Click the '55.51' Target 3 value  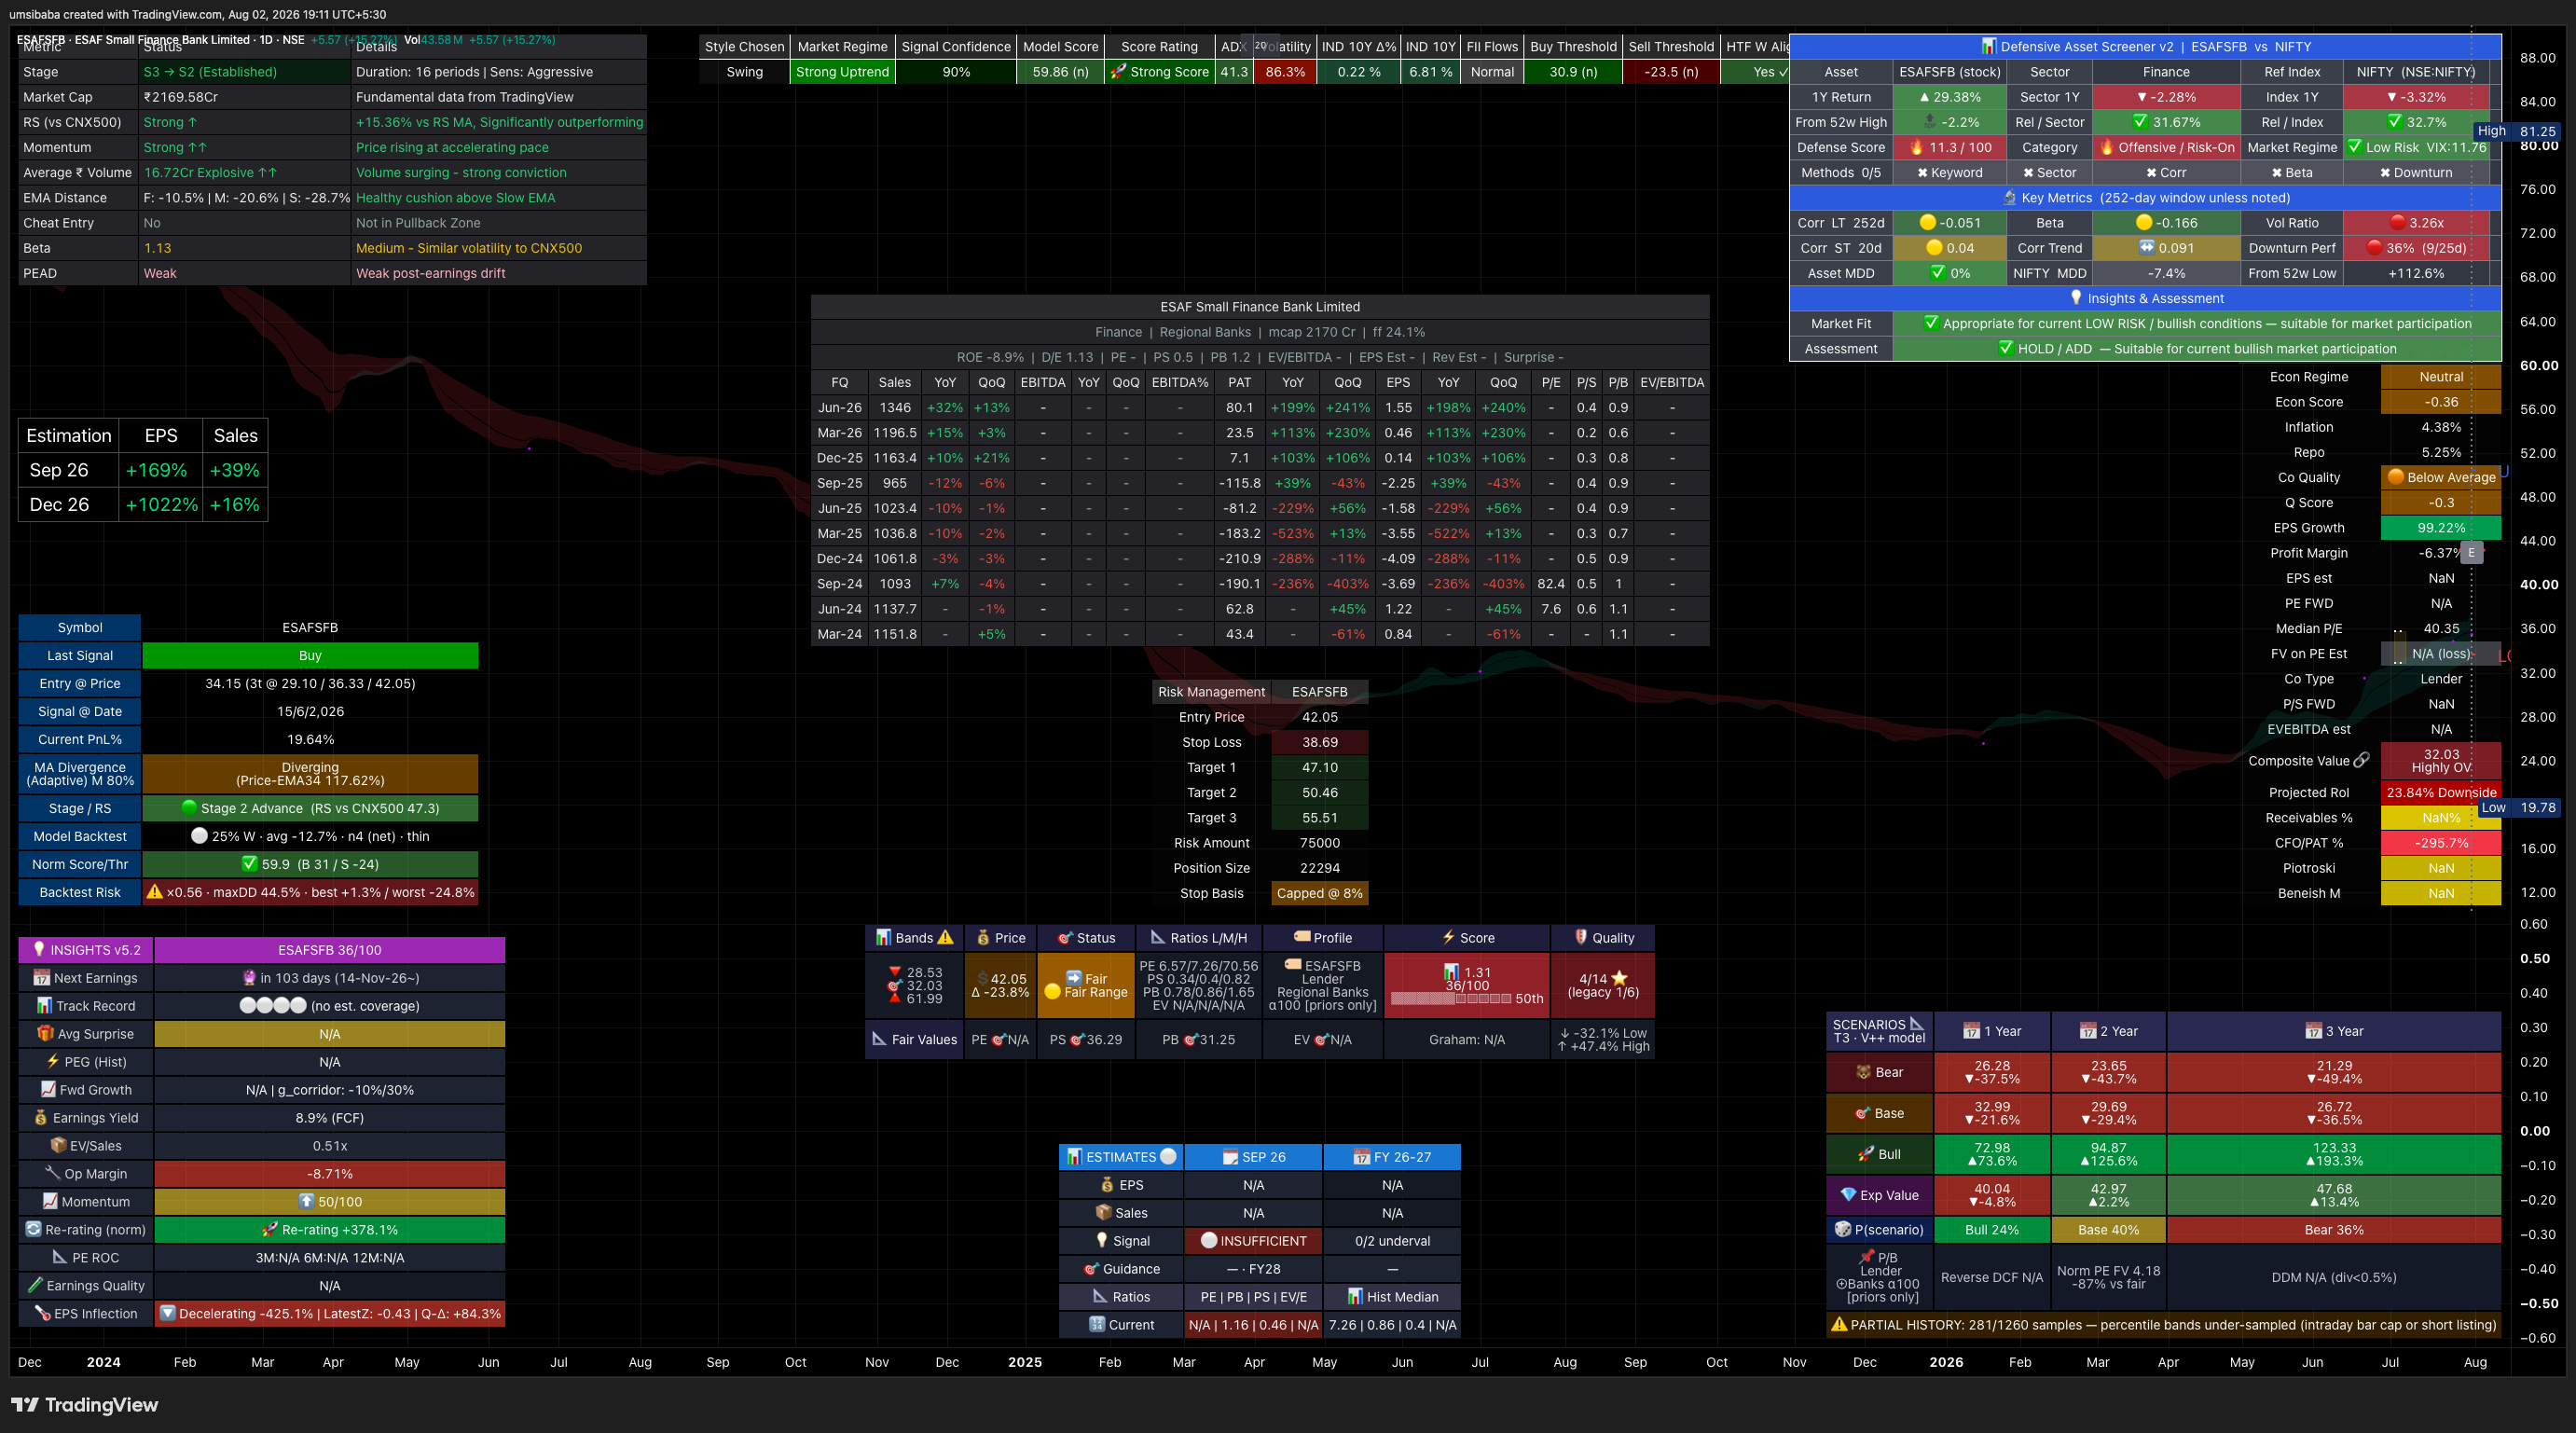[x=1319, y=818]
